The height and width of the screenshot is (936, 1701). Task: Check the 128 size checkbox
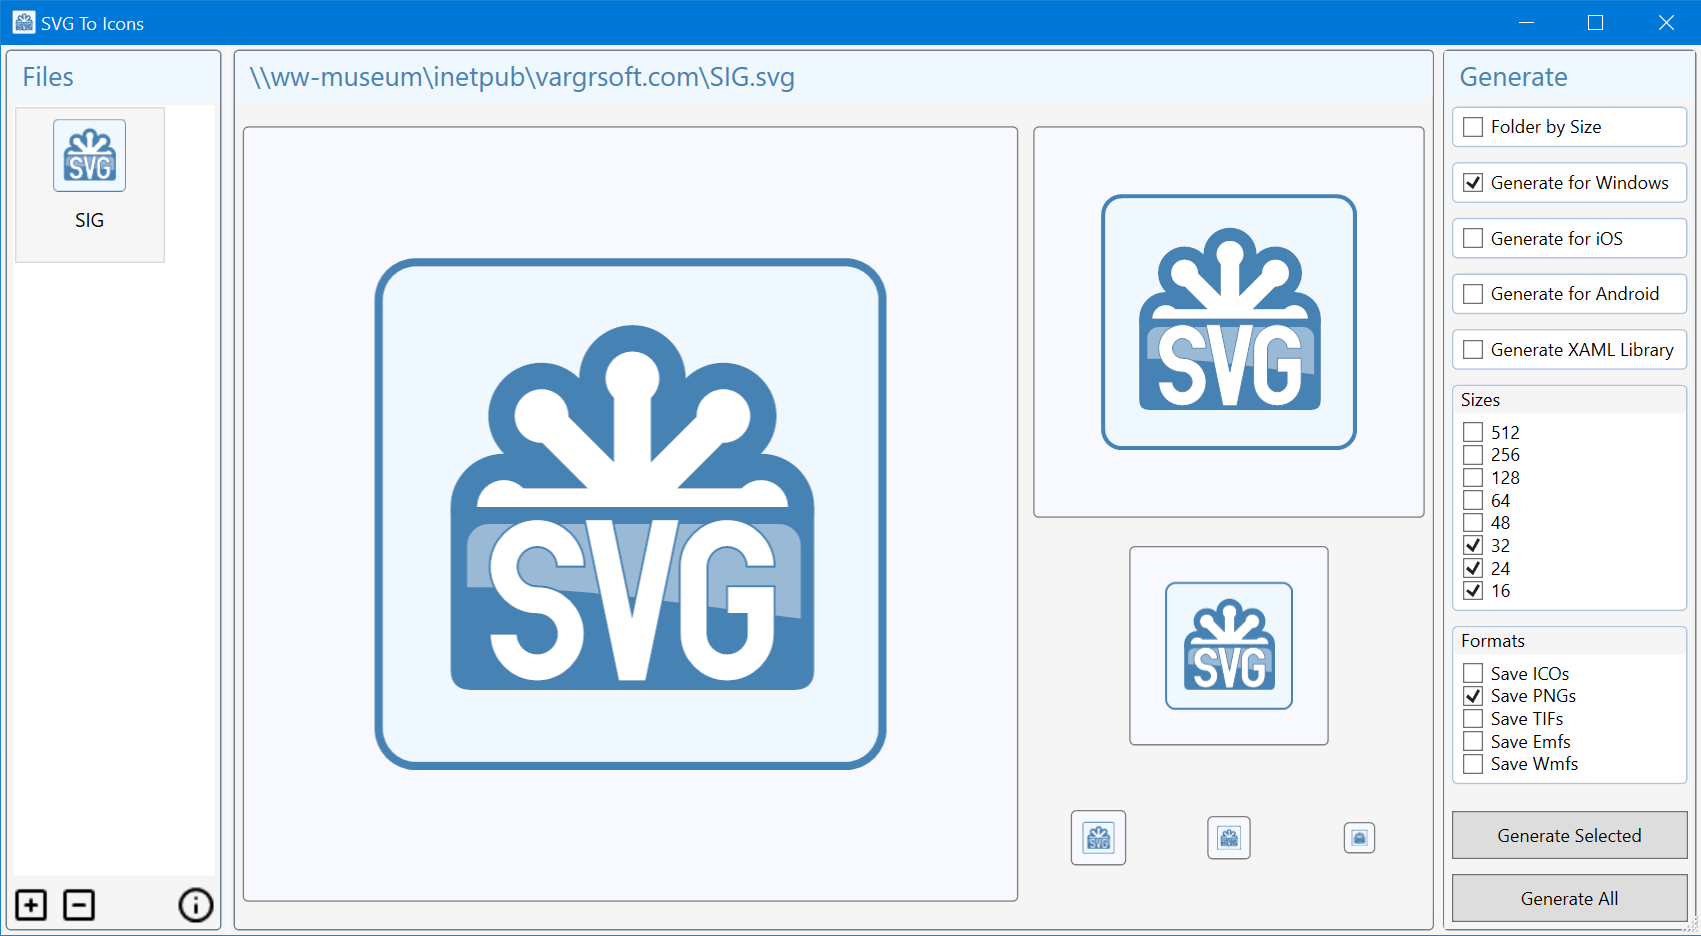click(1473, 478)
